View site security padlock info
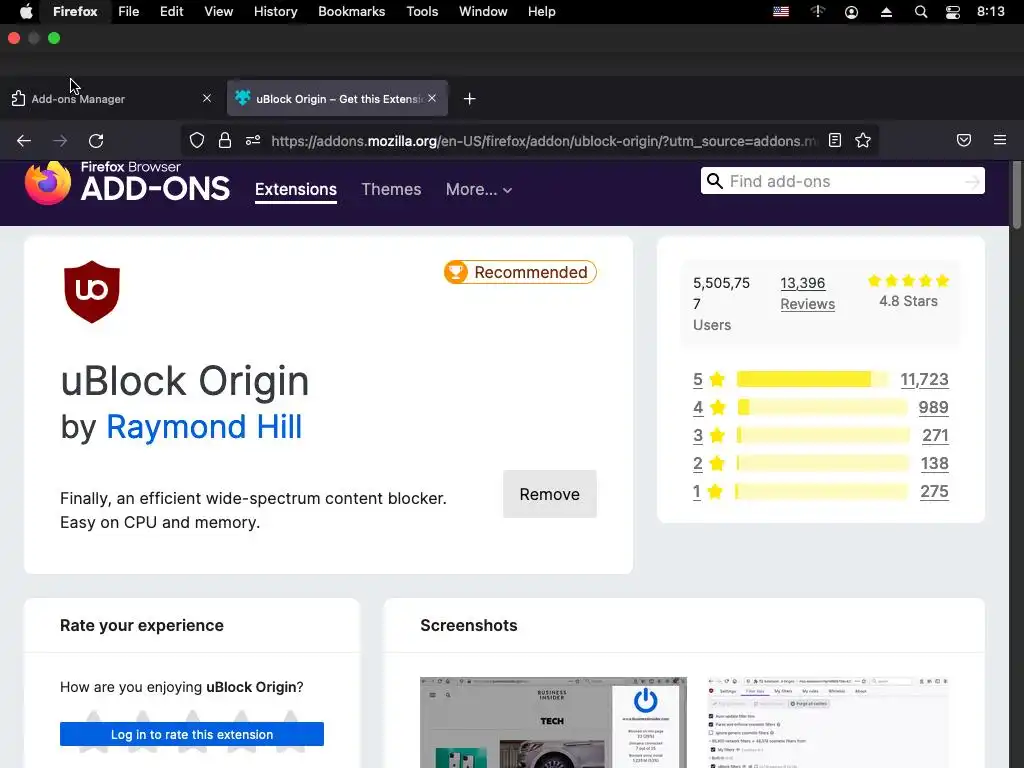This screenshot has height=768, width=1024. [225, 140]
